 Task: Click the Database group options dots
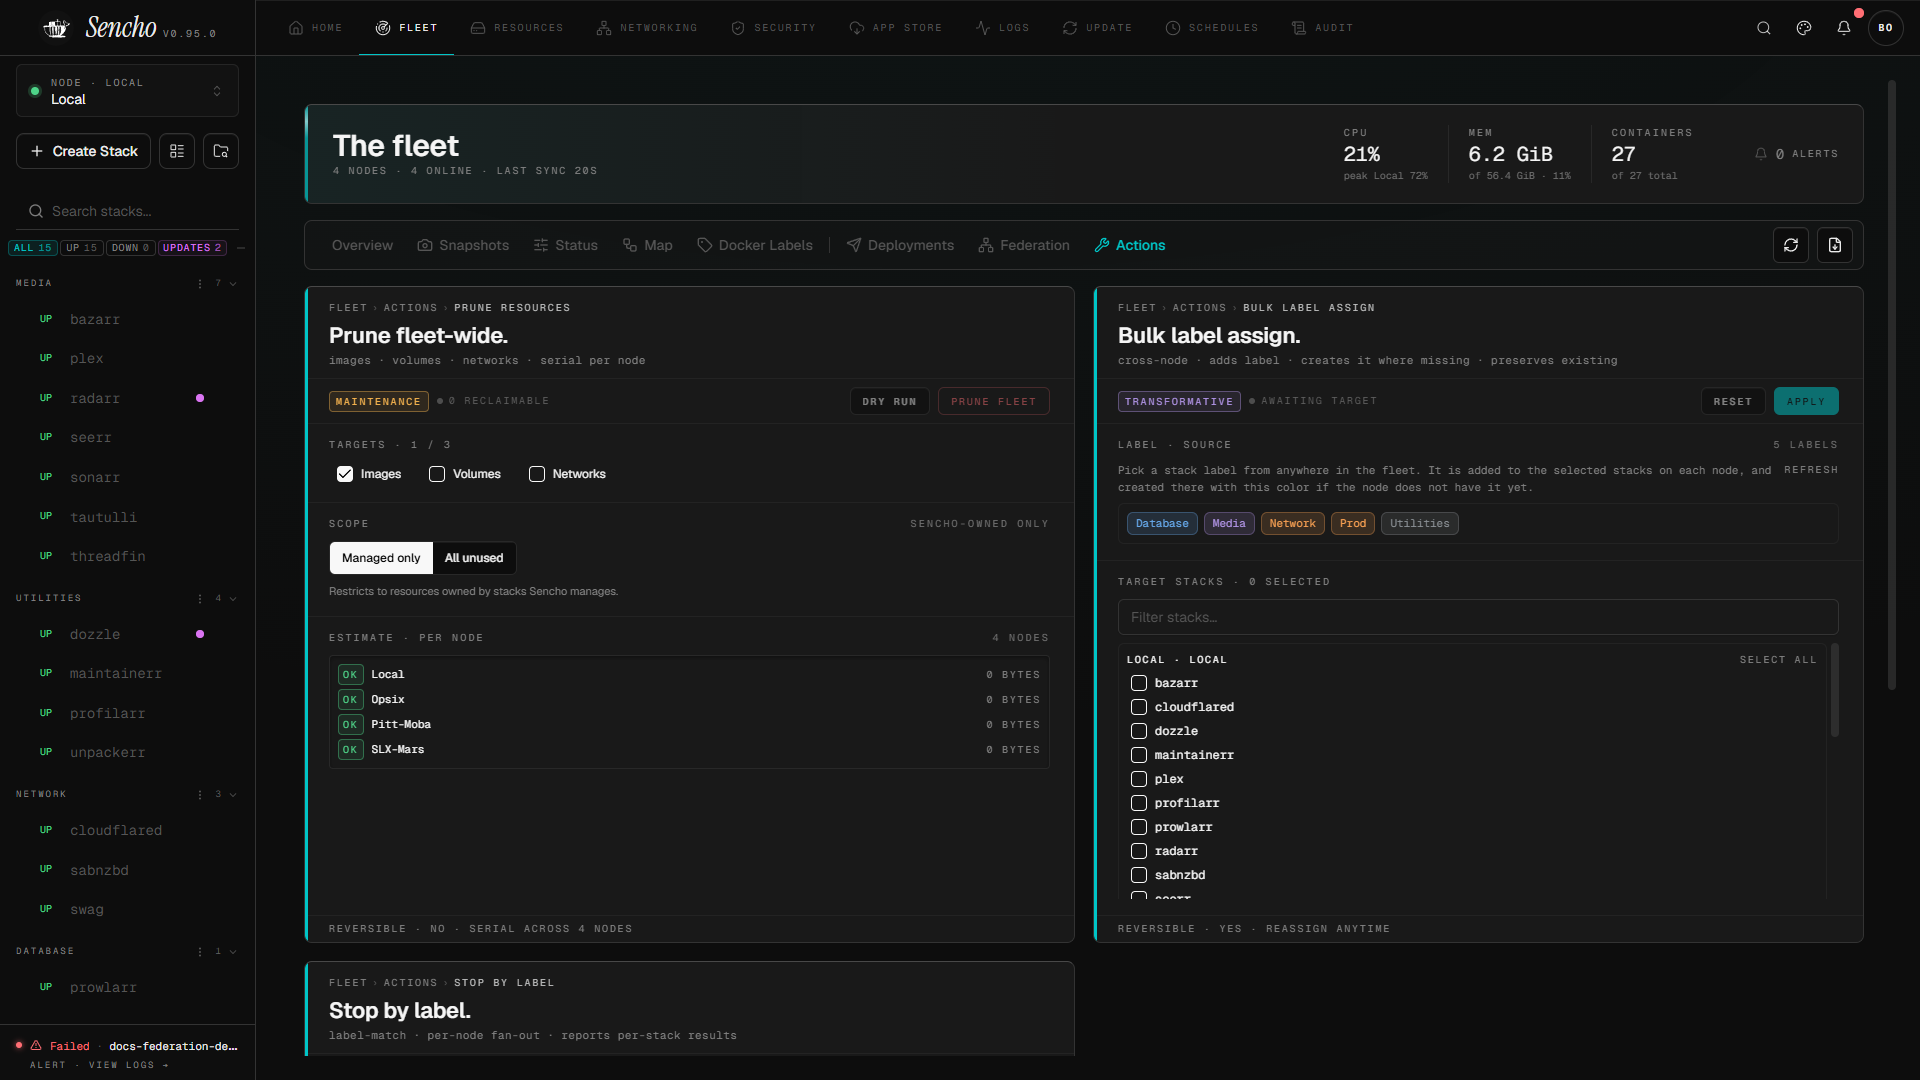coord(200,952)
